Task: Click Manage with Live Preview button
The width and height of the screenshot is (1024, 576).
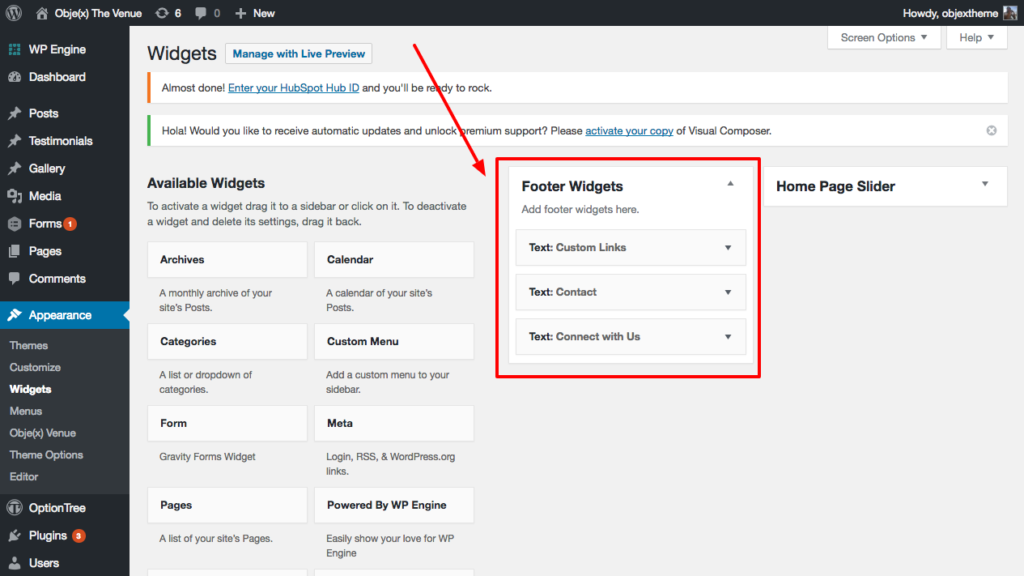Action: [298, 54]
